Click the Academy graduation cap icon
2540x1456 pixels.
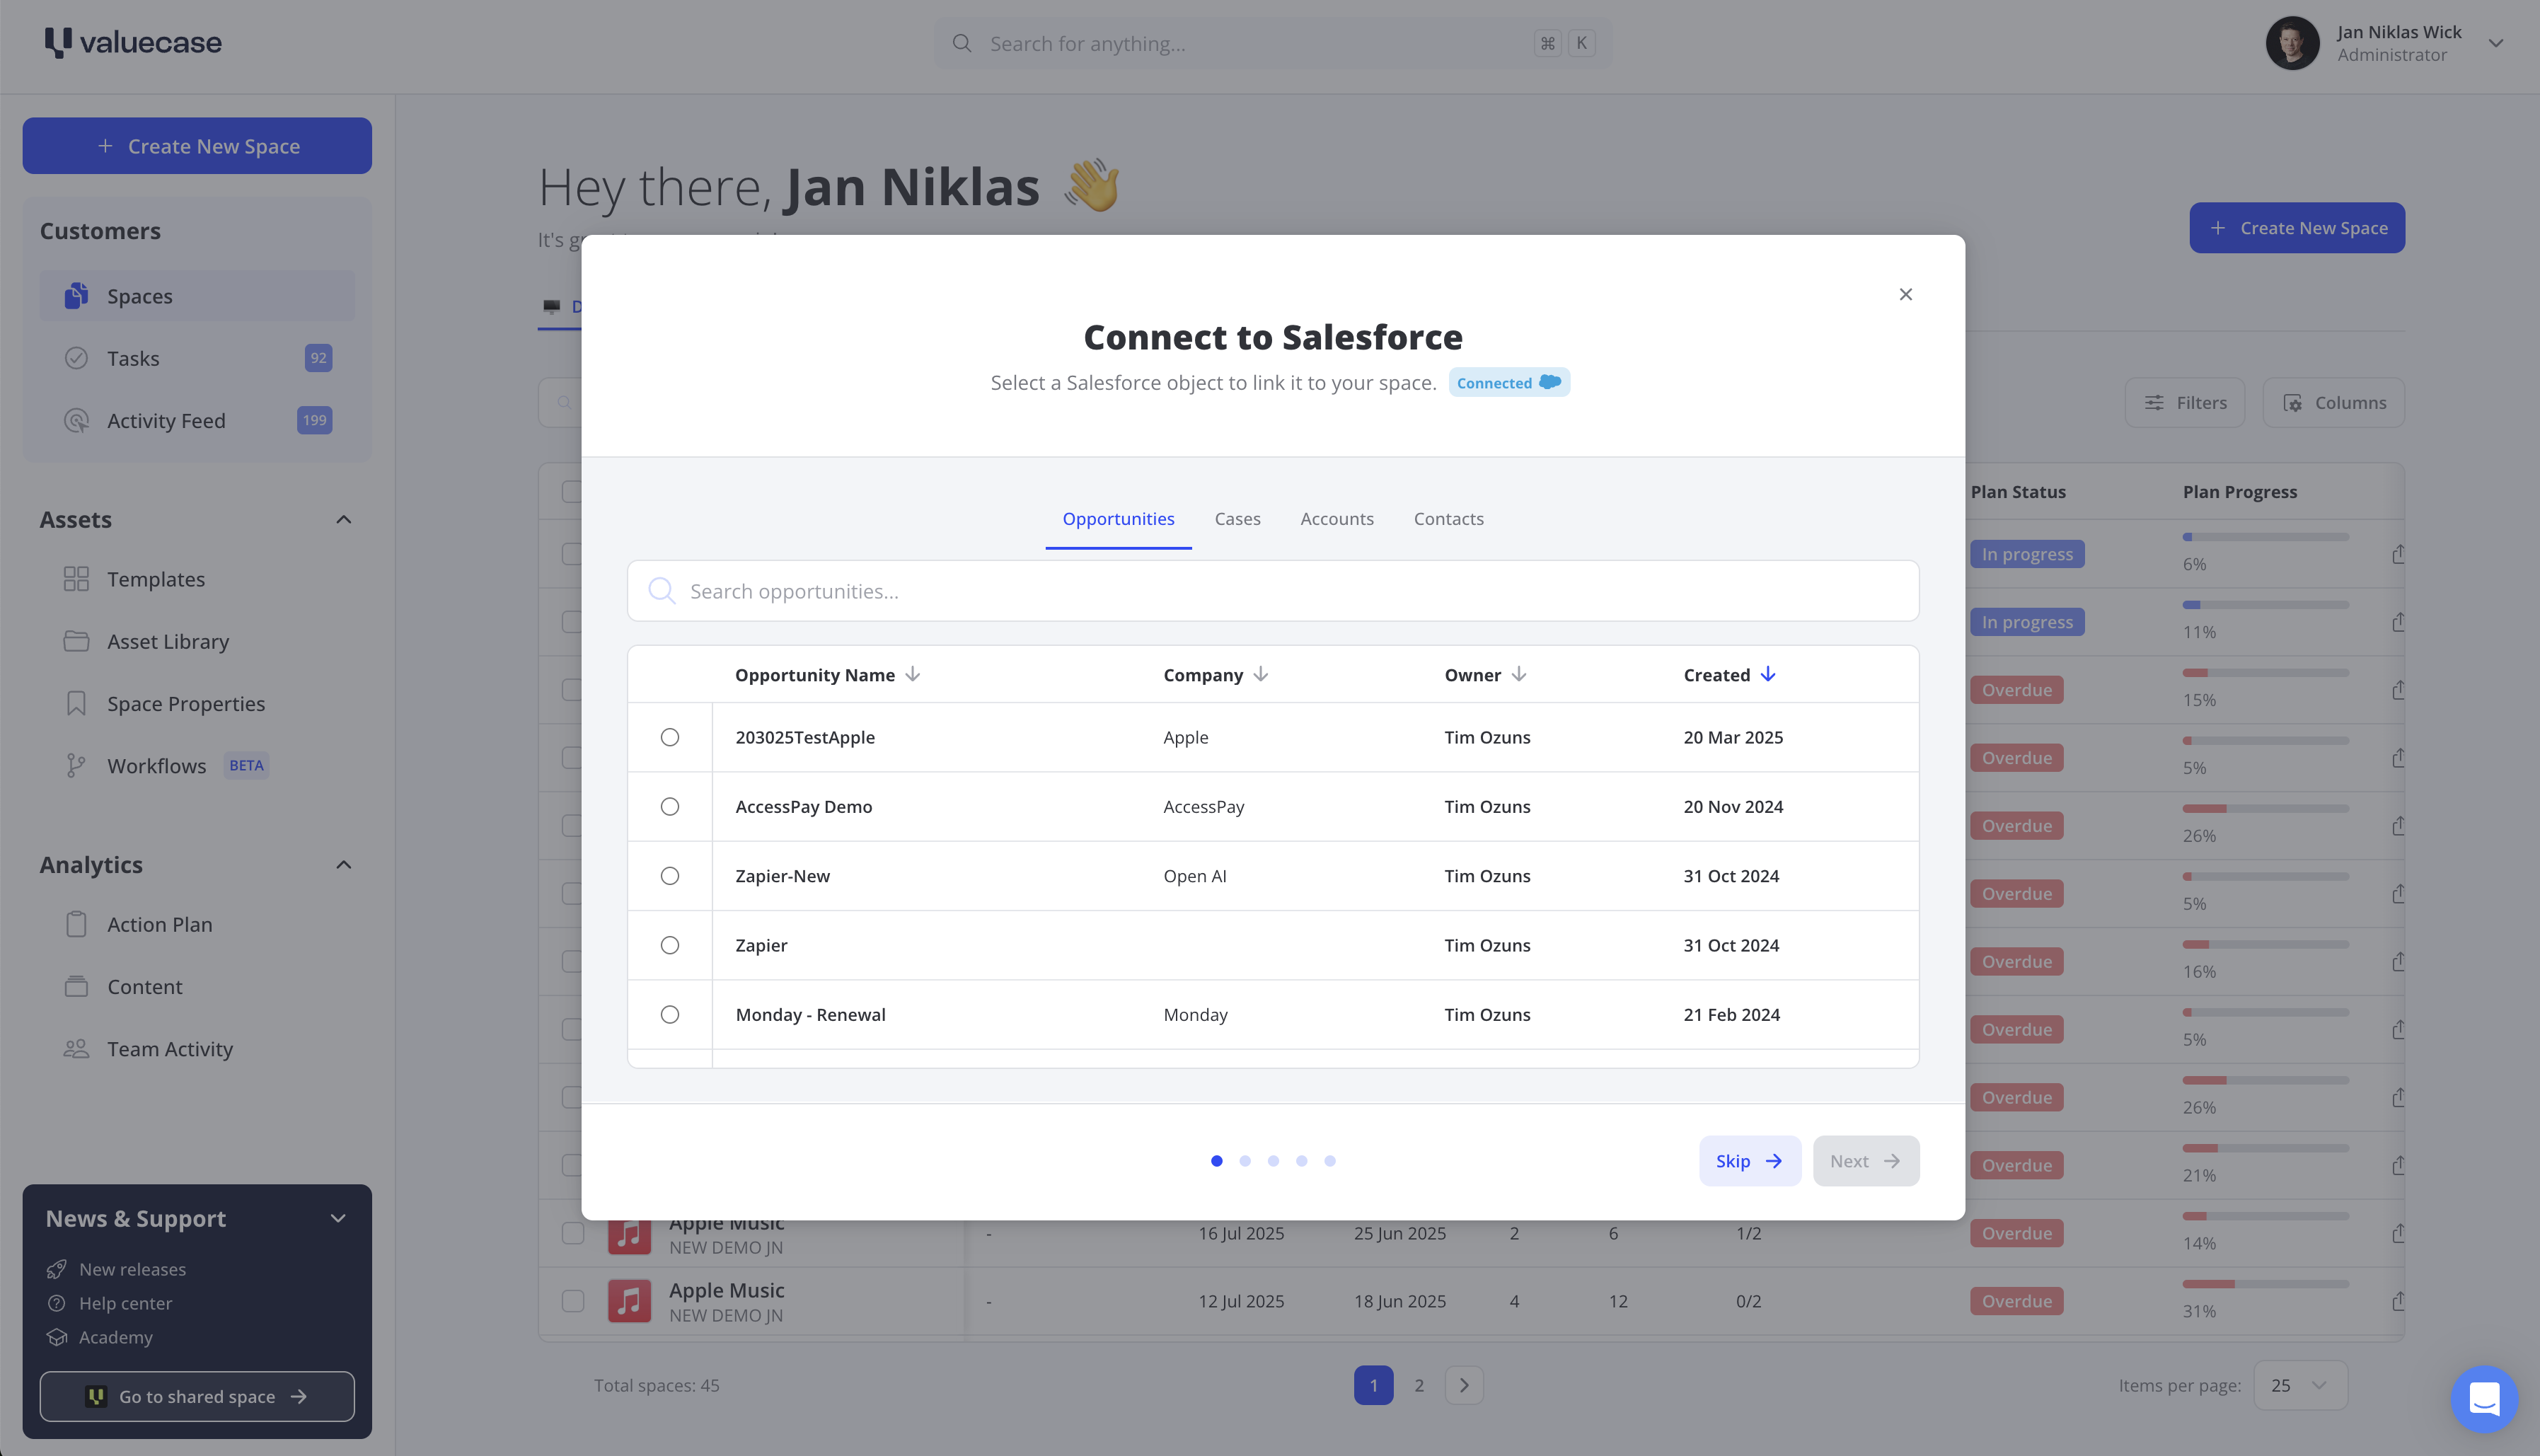pyautogui.click(x=57, y=1337)
